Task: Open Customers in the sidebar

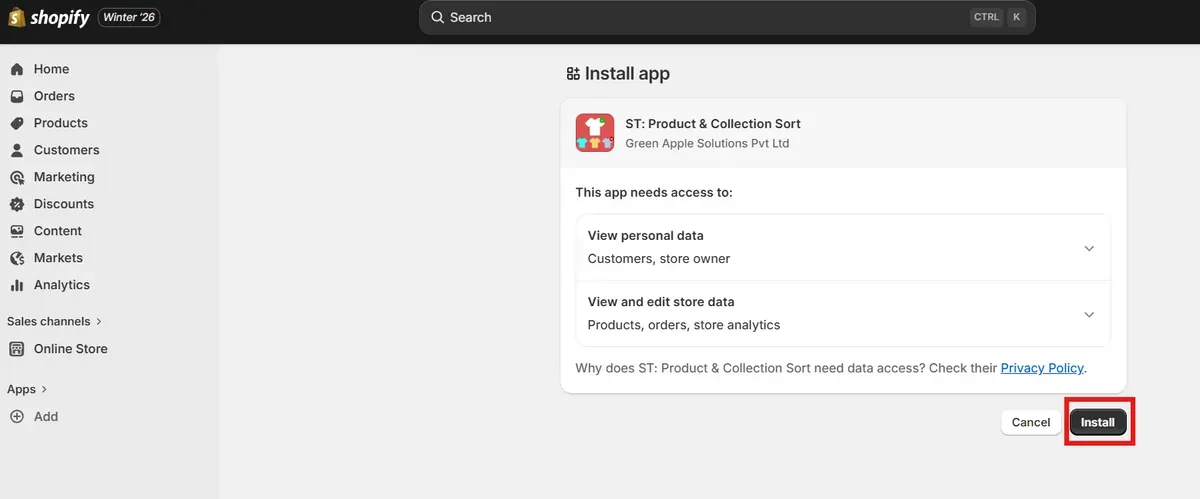Action: click(x=67, y=150)
